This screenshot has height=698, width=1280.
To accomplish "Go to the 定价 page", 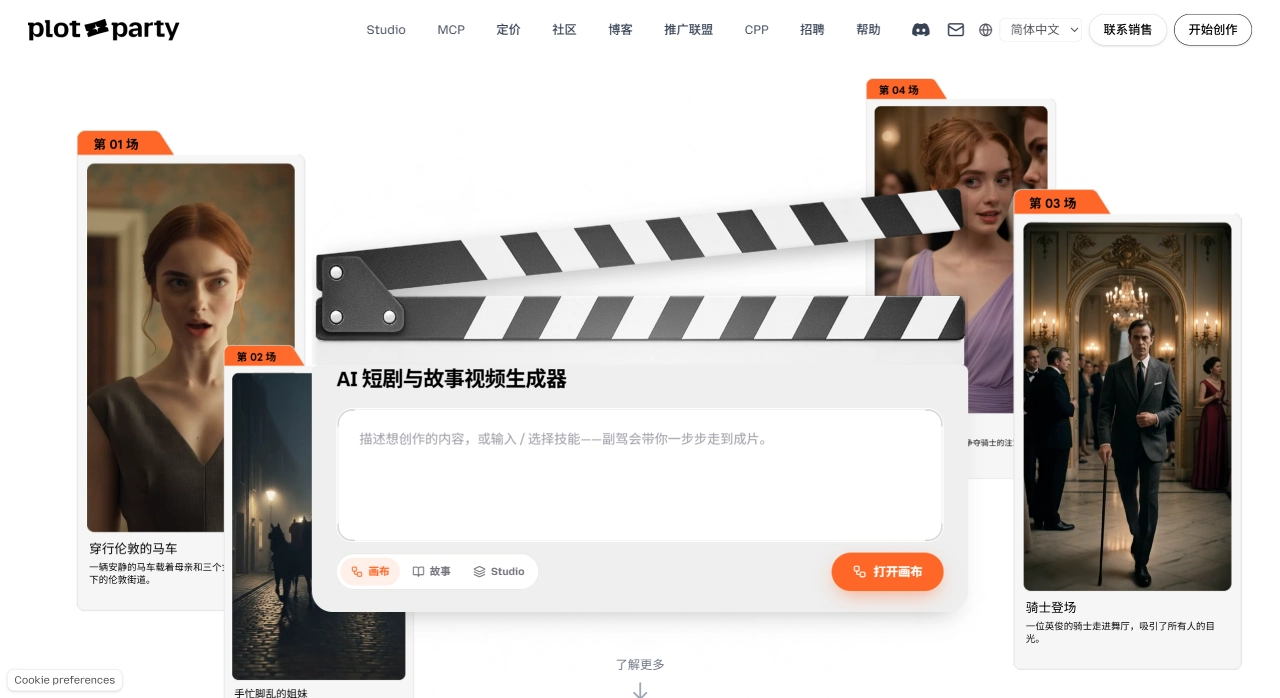I will [x=508, y=30].
